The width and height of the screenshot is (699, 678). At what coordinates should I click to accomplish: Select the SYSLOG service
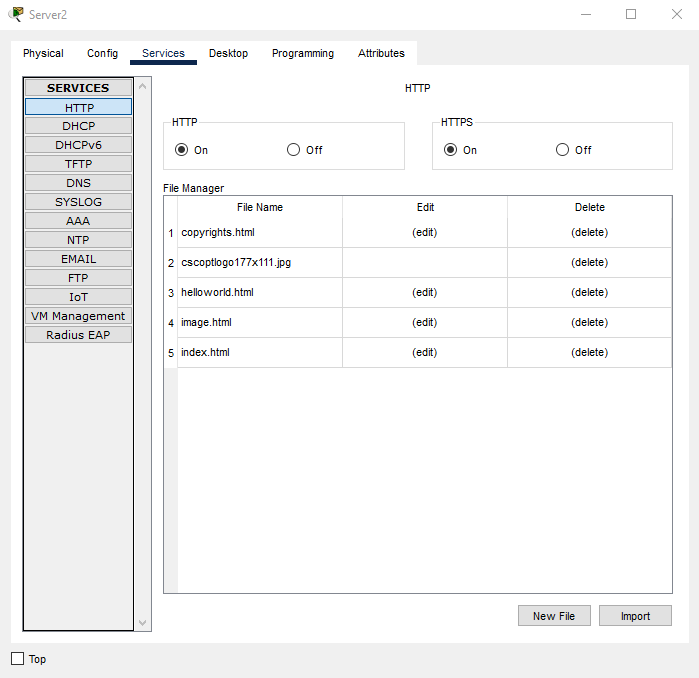click(x=78, y=202)
